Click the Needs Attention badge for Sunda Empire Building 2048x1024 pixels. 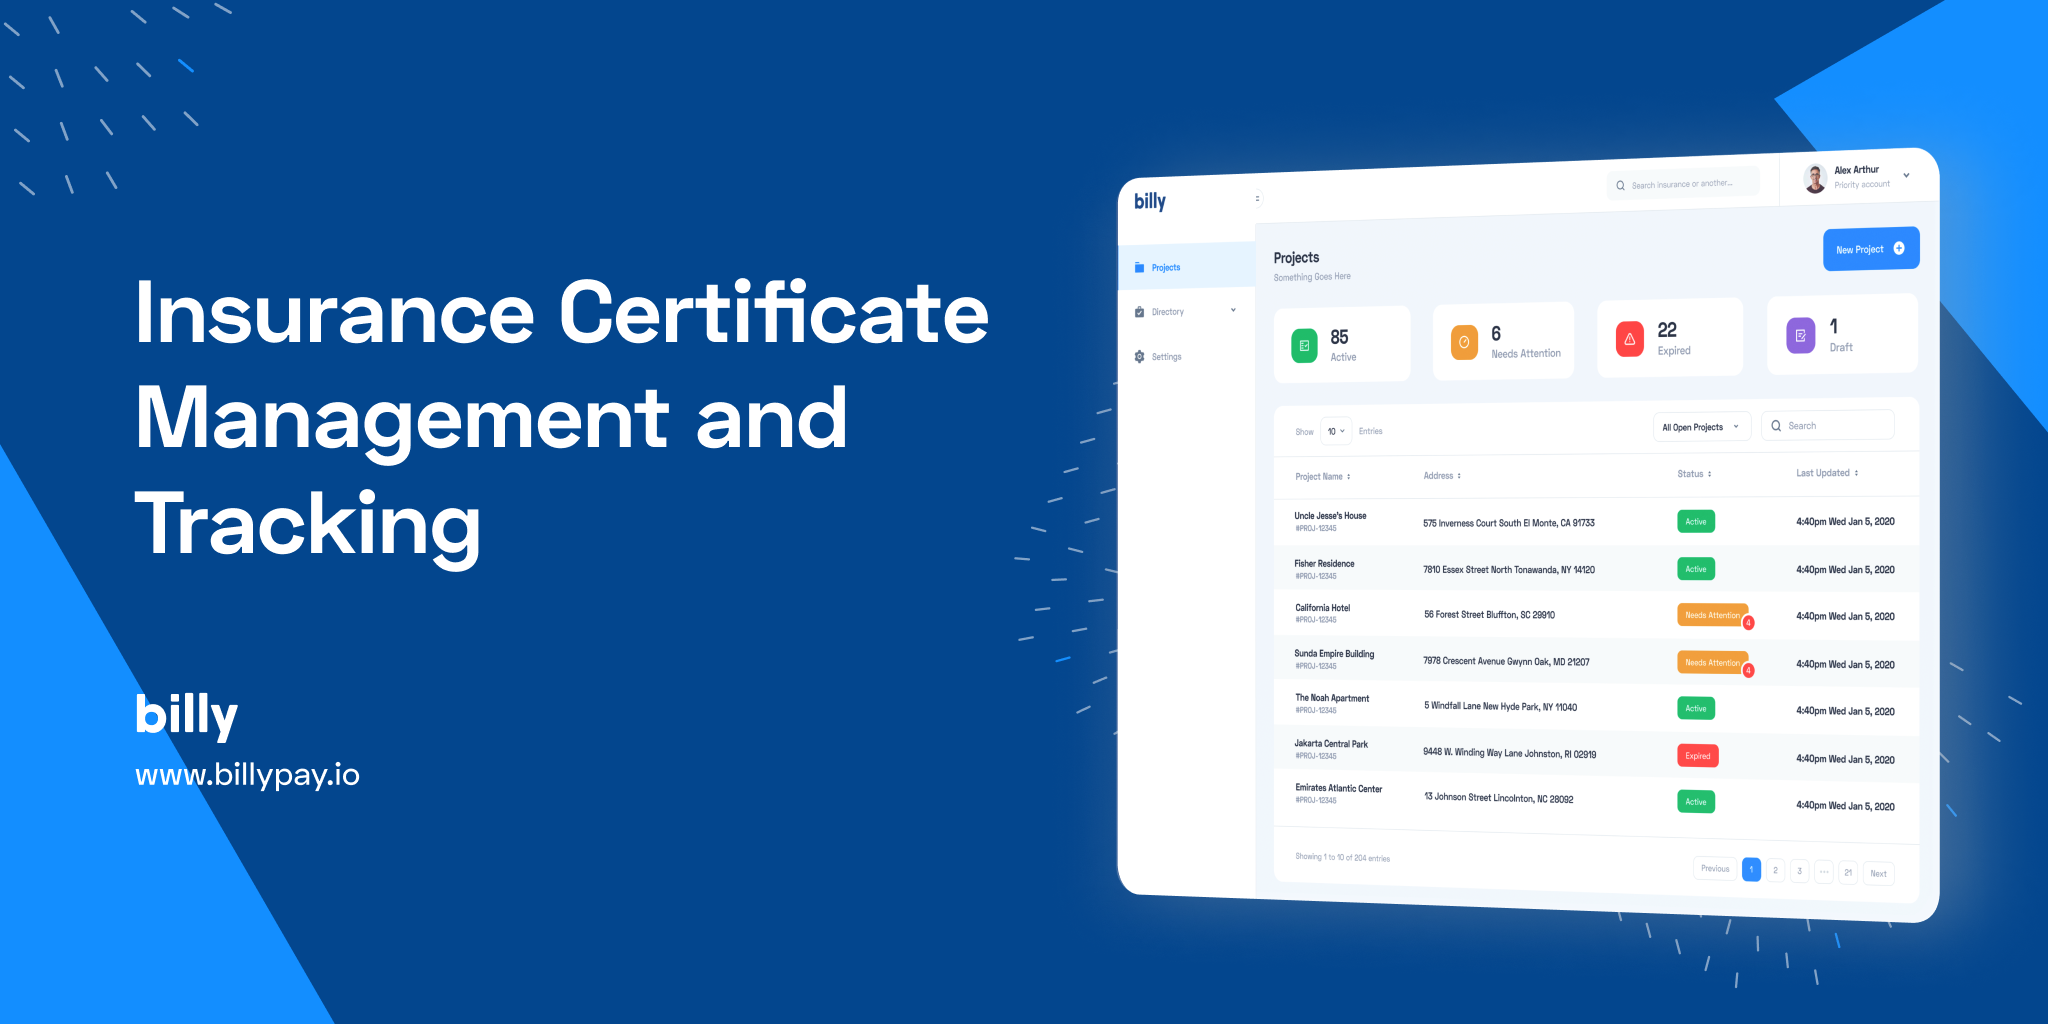[x=1712, y=662]
